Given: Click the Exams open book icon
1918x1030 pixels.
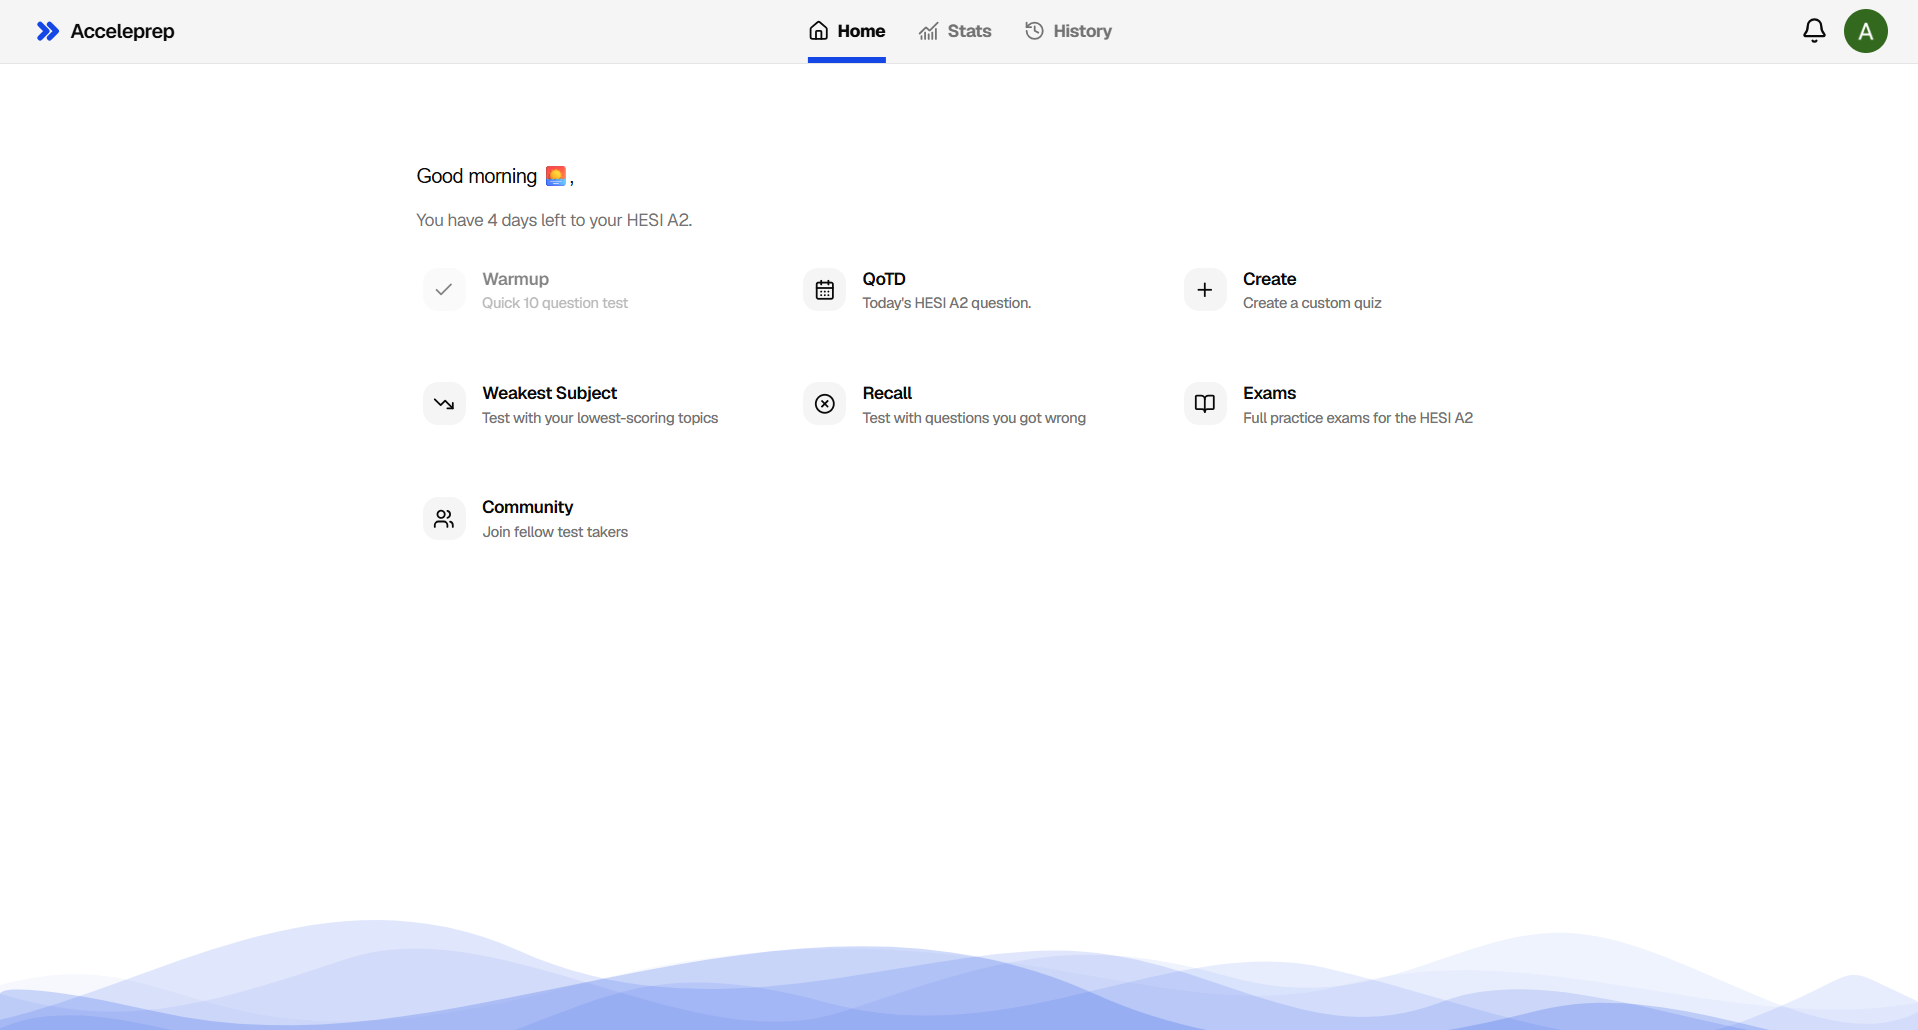Looking at the screenshot, I should point(1204,404).
